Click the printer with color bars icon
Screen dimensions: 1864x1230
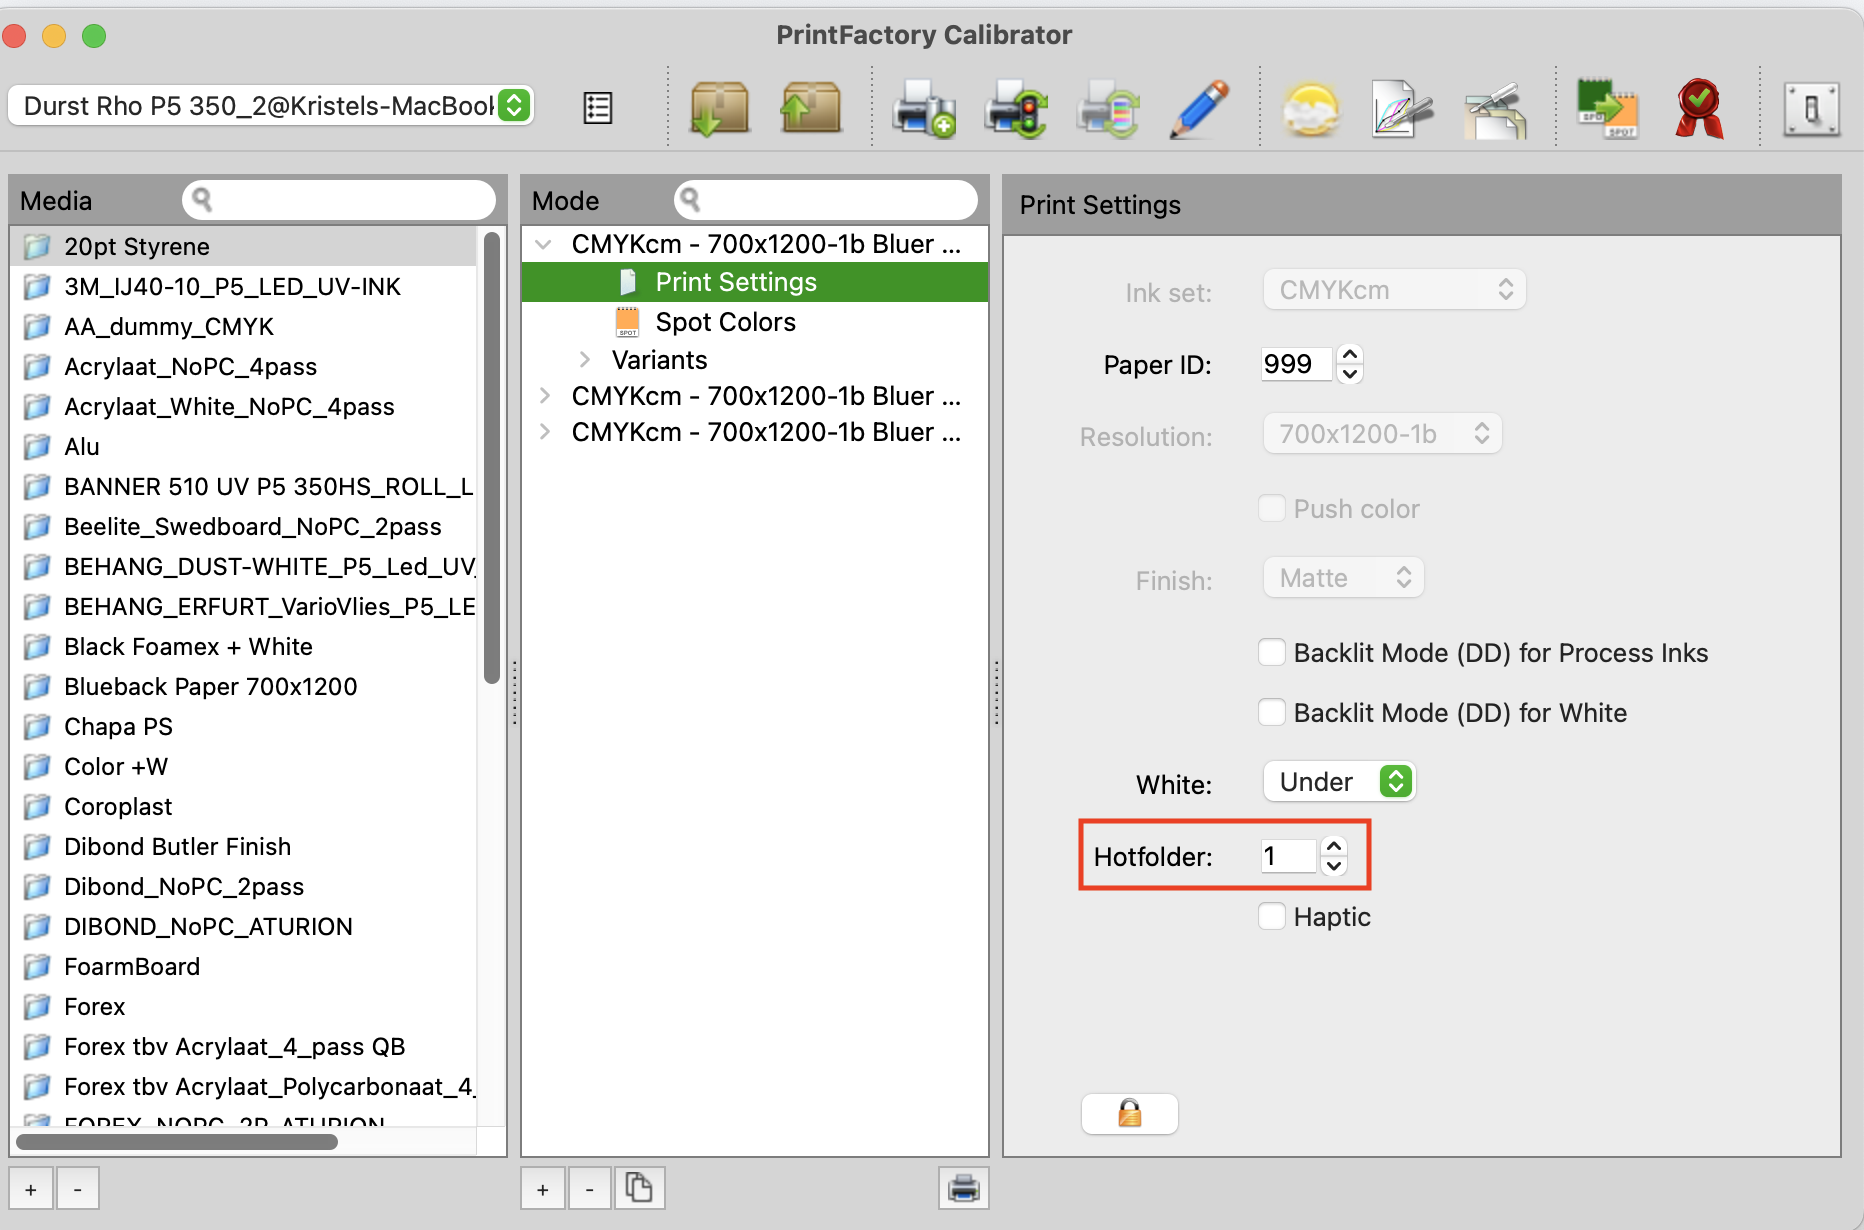point(1108,108)
